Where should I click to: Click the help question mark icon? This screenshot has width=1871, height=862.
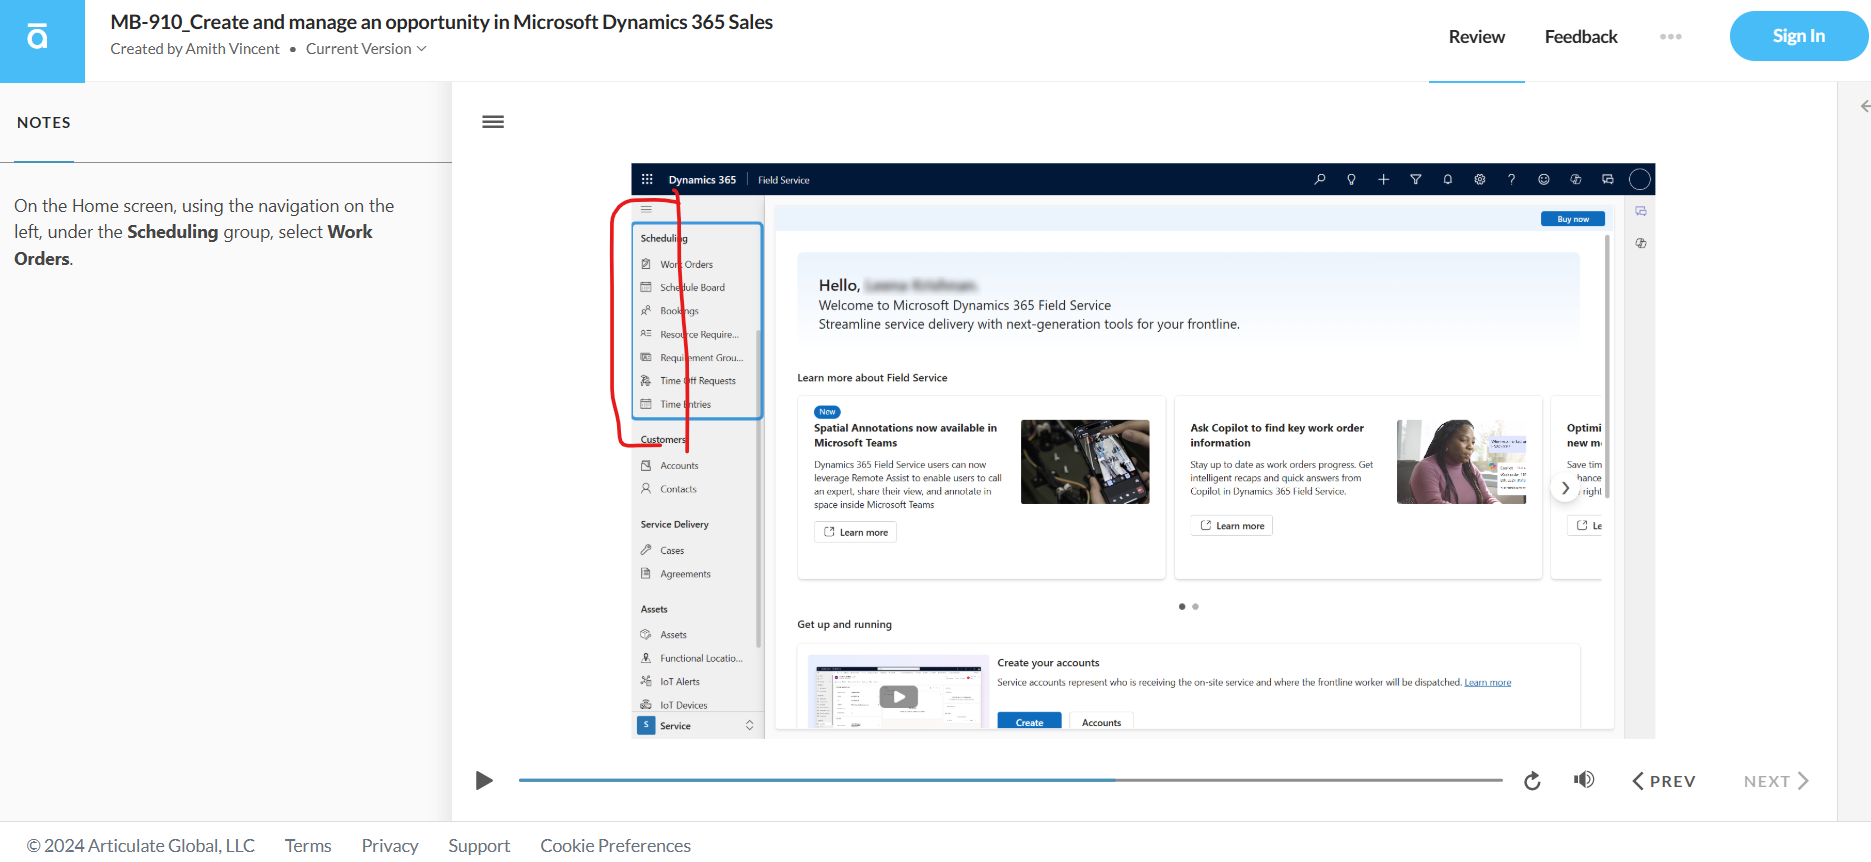1512,180
